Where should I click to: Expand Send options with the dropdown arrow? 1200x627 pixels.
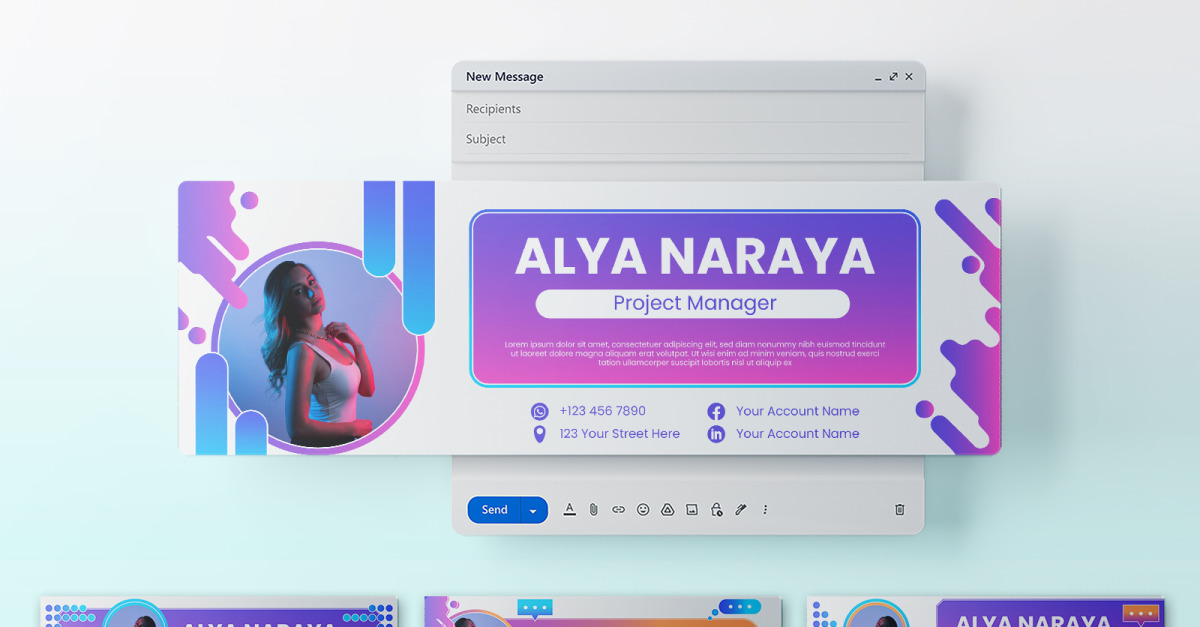tap(534, 509)
